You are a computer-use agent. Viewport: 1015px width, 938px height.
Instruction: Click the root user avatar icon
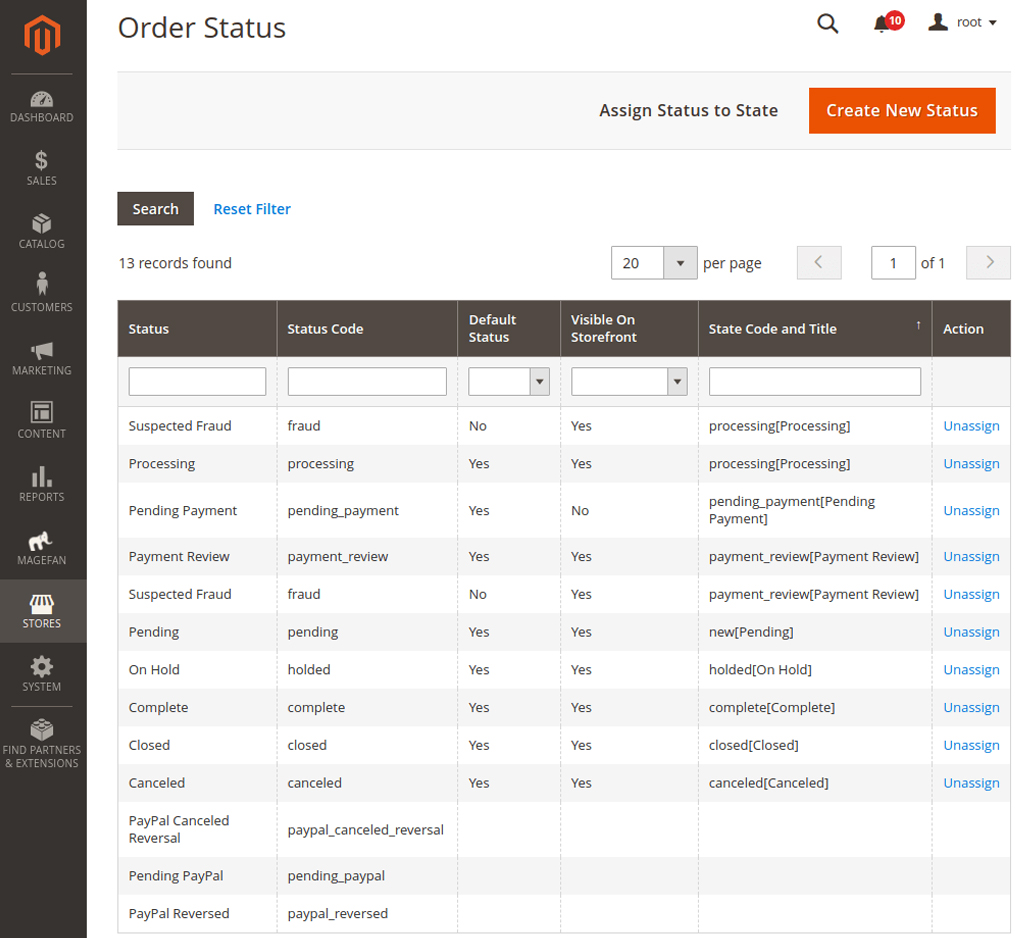(938, 22)
